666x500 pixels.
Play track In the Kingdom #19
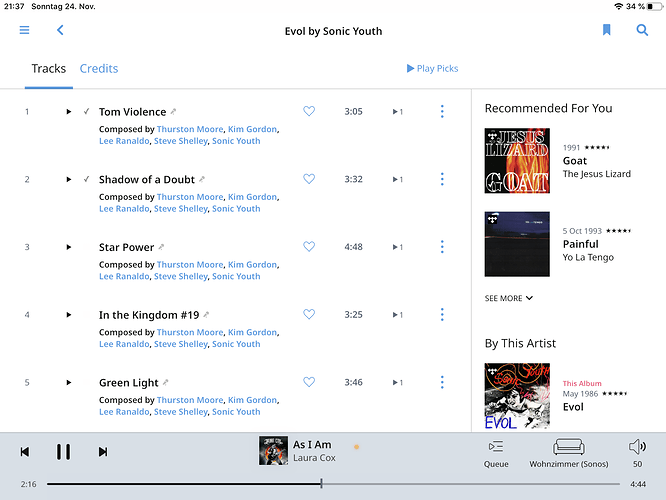pyautogui.click(x=68, y=315)
